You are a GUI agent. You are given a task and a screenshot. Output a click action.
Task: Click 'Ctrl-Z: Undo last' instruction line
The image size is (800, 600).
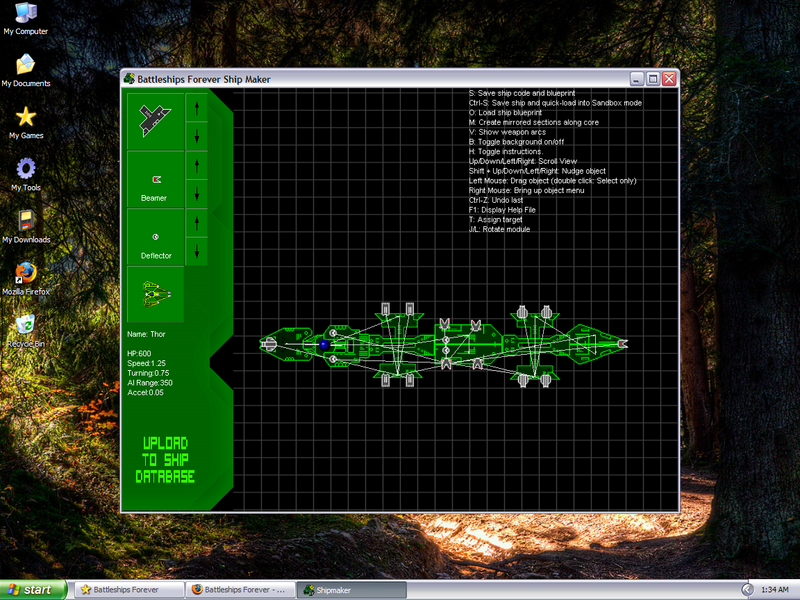tap(496, 200)
